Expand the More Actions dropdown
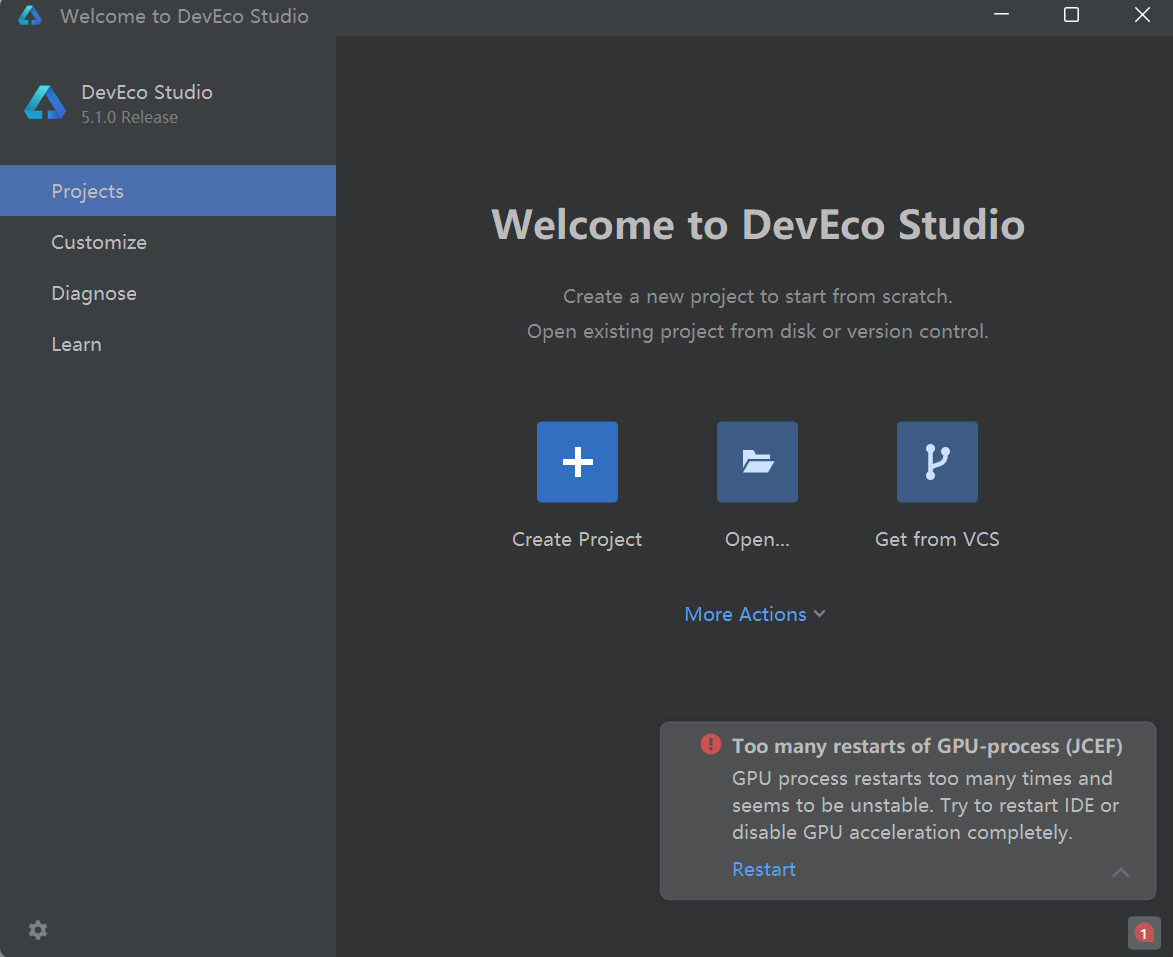This screenshot has height=957, width=1173. pos(755,614)
